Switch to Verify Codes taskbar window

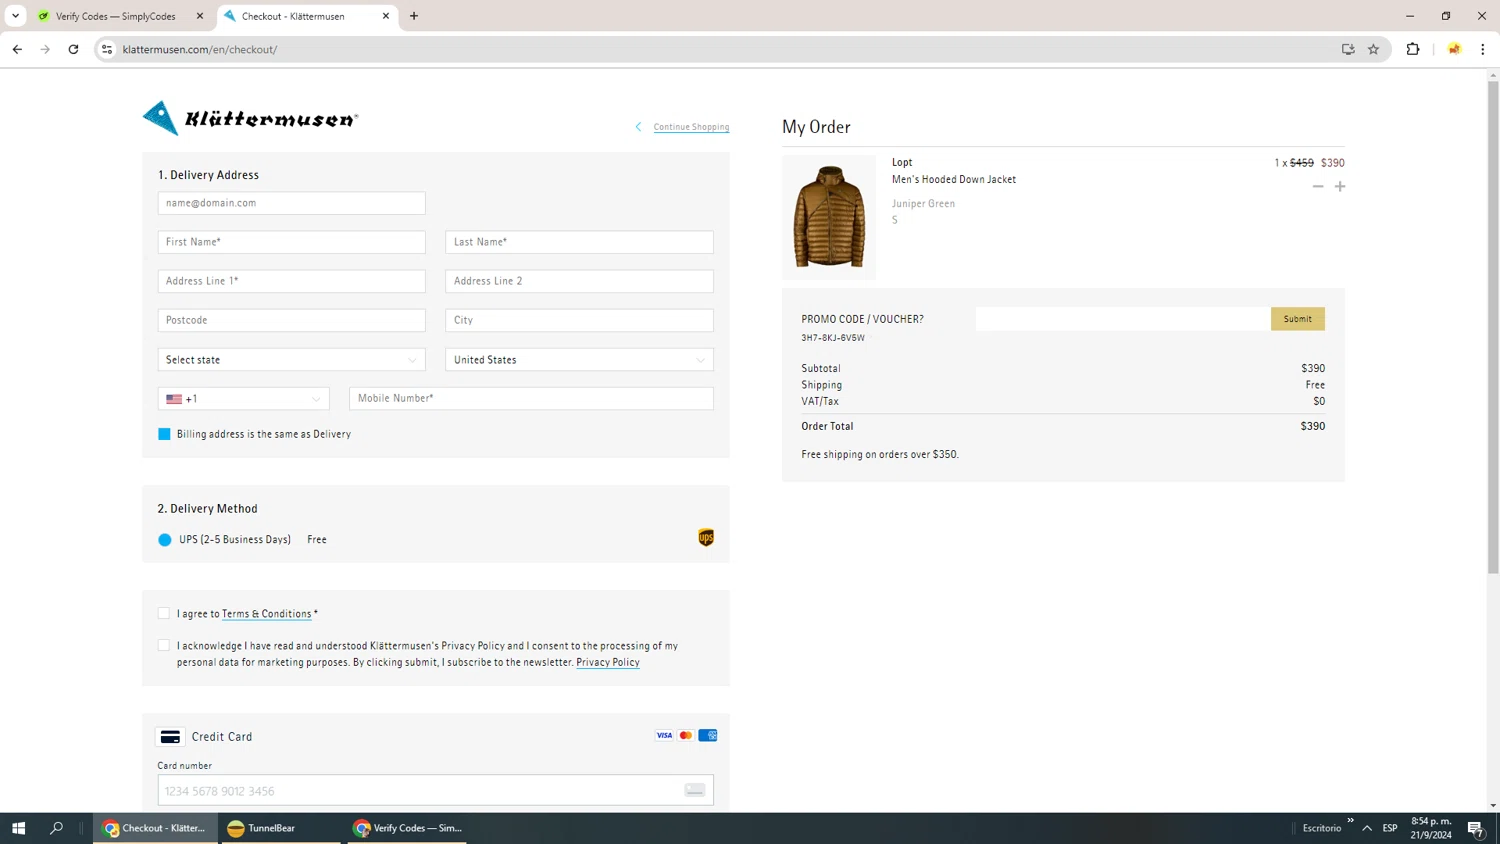coord(407,828)
